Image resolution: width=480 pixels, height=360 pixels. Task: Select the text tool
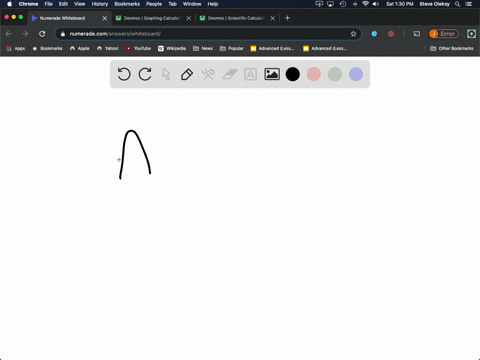(x=250, y=74)
